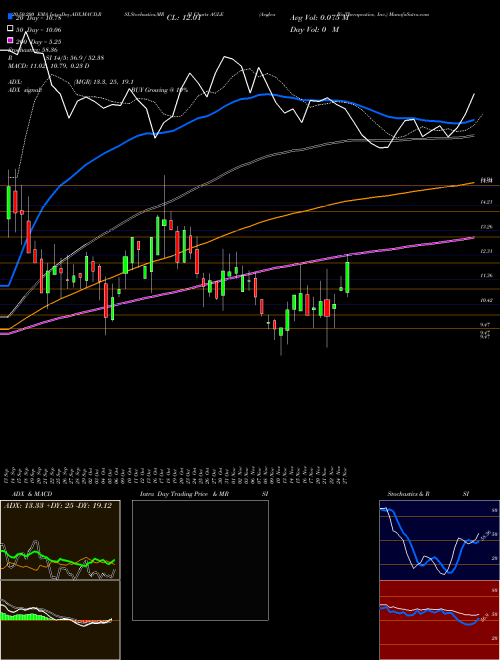The image size is (500, 660).
Task: Select the '20 Day = 10.78' legend text
Action: tap(38, 18)
